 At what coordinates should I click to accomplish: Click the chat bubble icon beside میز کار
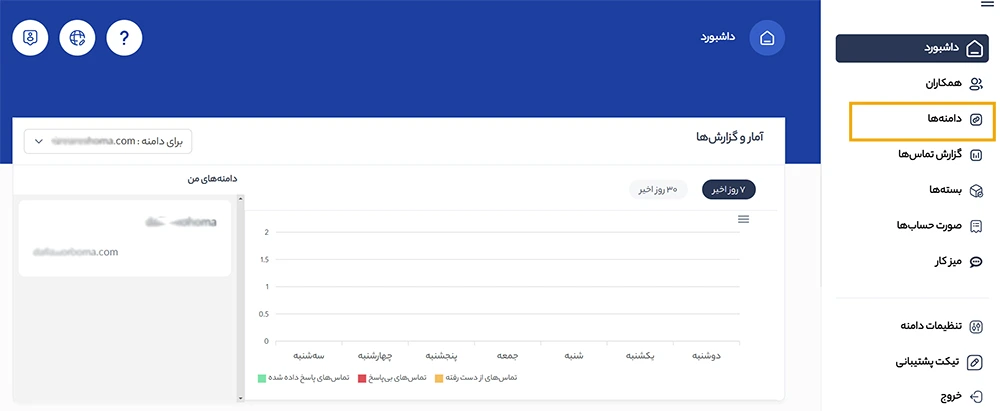pyautogui.click(x=976, y=262)
